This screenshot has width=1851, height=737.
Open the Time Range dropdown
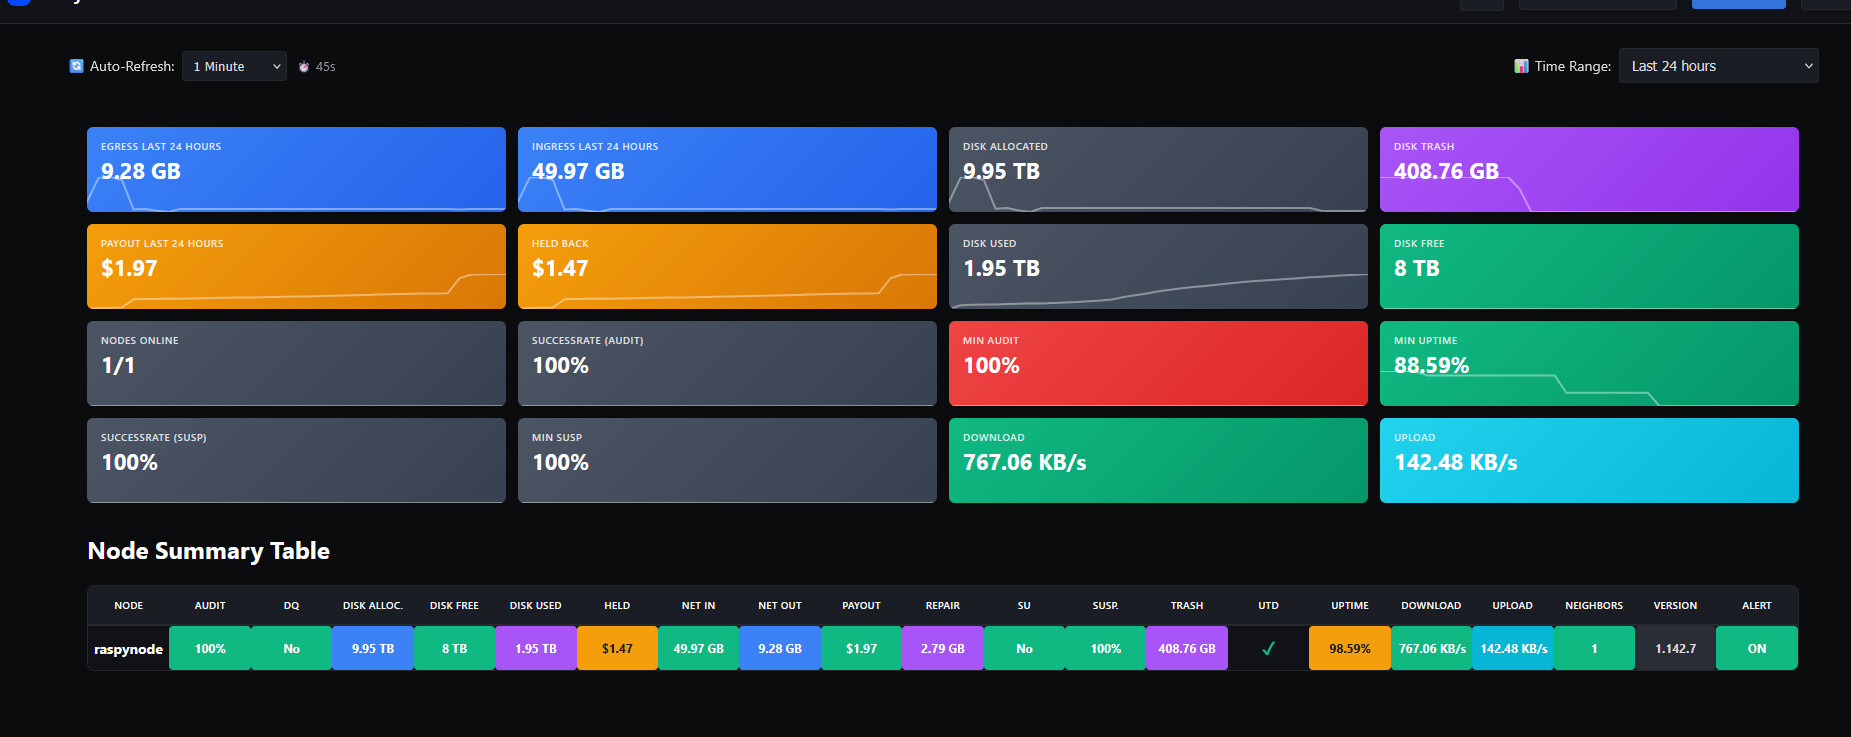click(1718, 66)
